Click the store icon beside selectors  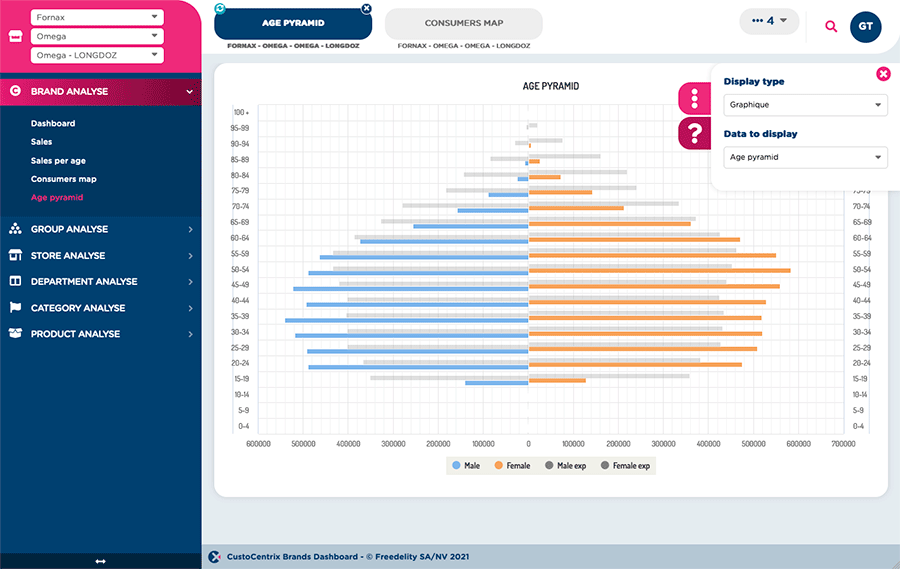tap(15, 36)
